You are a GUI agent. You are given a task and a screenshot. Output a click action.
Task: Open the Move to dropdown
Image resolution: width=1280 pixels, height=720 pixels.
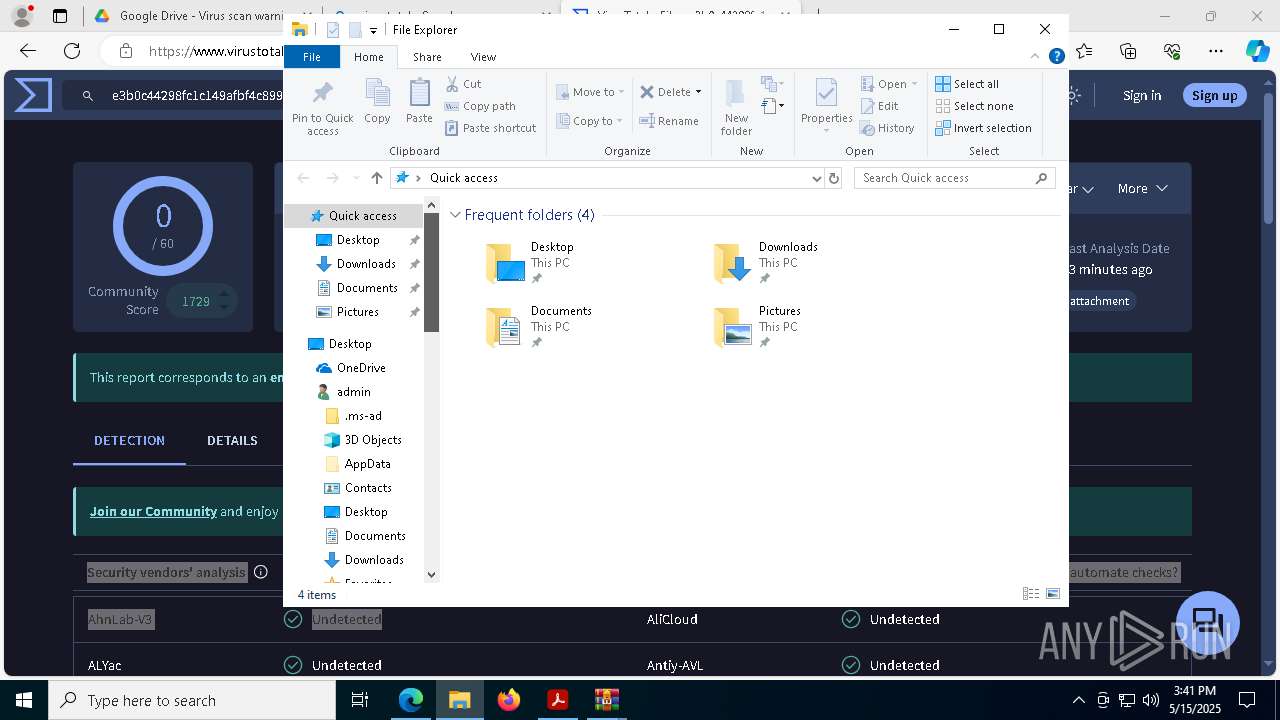point(590,92)
